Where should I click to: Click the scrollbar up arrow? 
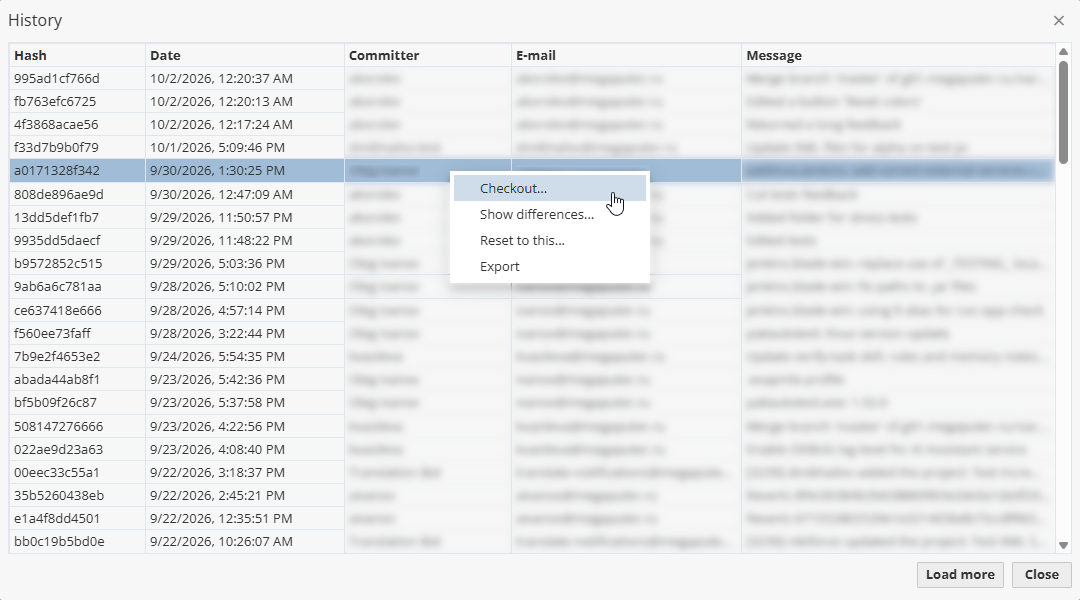pyautogui.click(x=1063, y=52)
